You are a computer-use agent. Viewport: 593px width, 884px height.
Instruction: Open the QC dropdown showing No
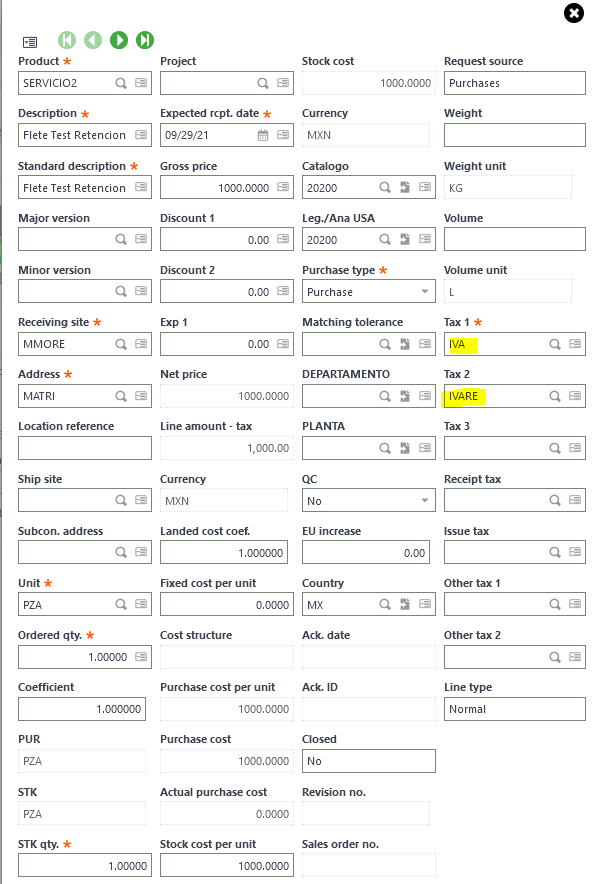point(423,499)
